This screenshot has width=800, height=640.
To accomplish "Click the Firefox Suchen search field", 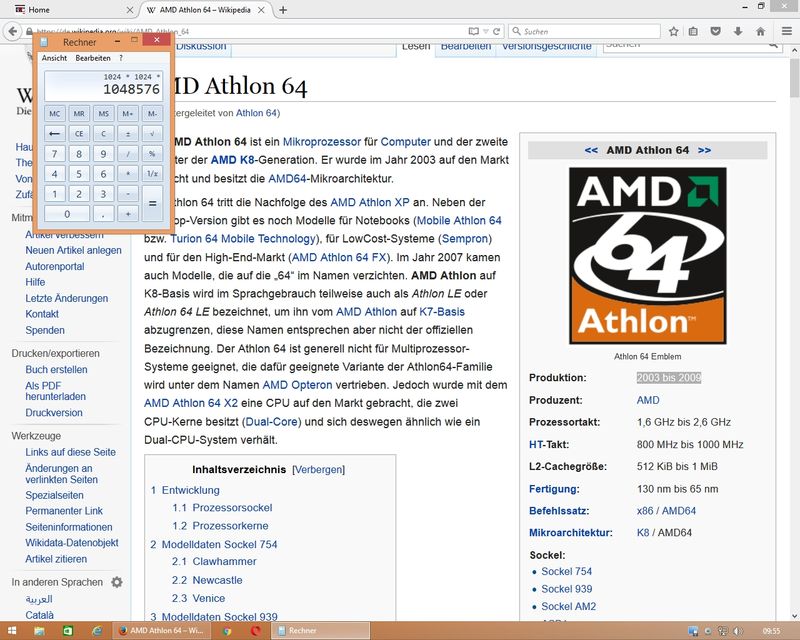I will coord(590,31).
